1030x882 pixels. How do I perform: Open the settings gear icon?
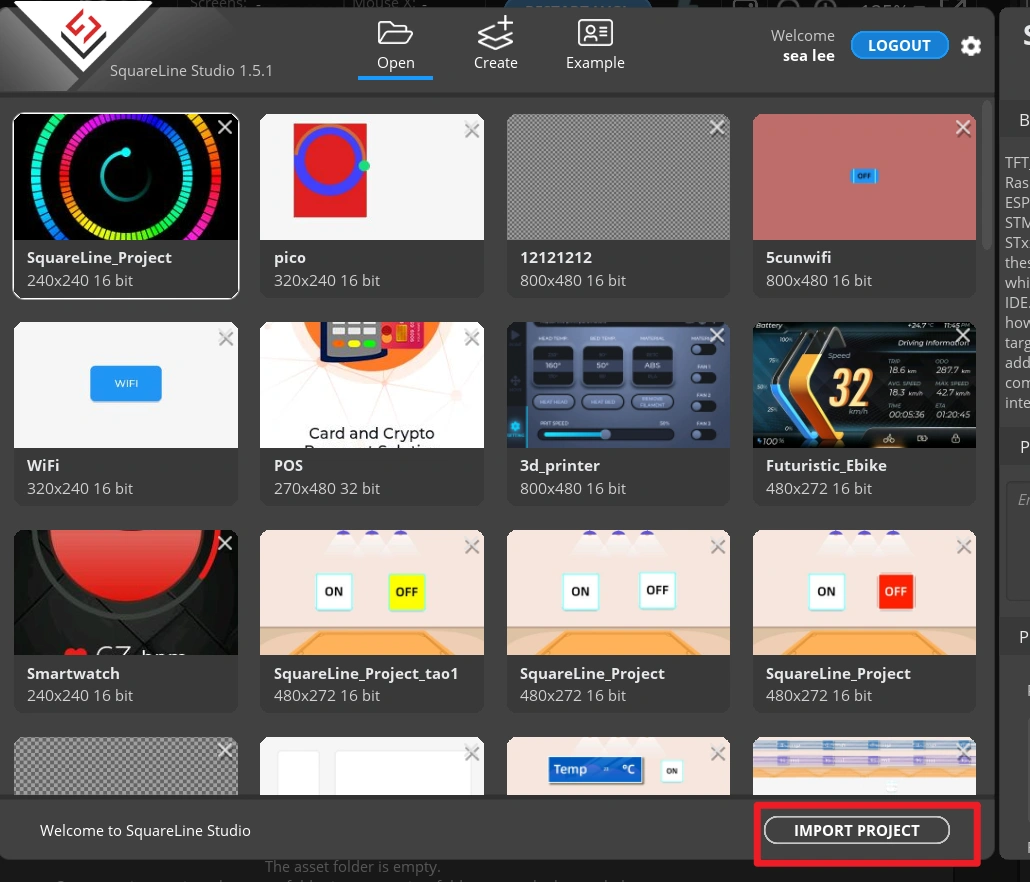[x=971, y=46]
